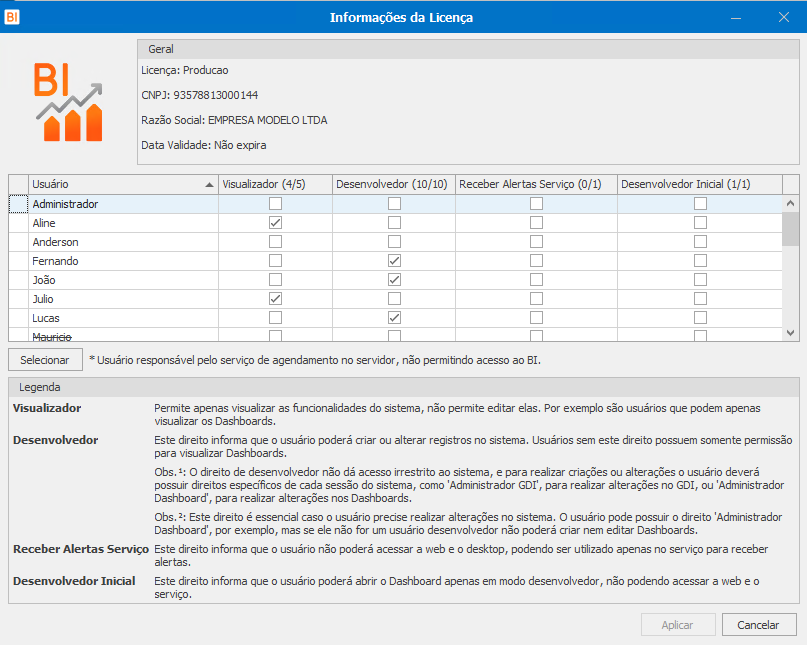
Task: Click the Visualizador (4/5) column header
Action: (x=275, y=184)
